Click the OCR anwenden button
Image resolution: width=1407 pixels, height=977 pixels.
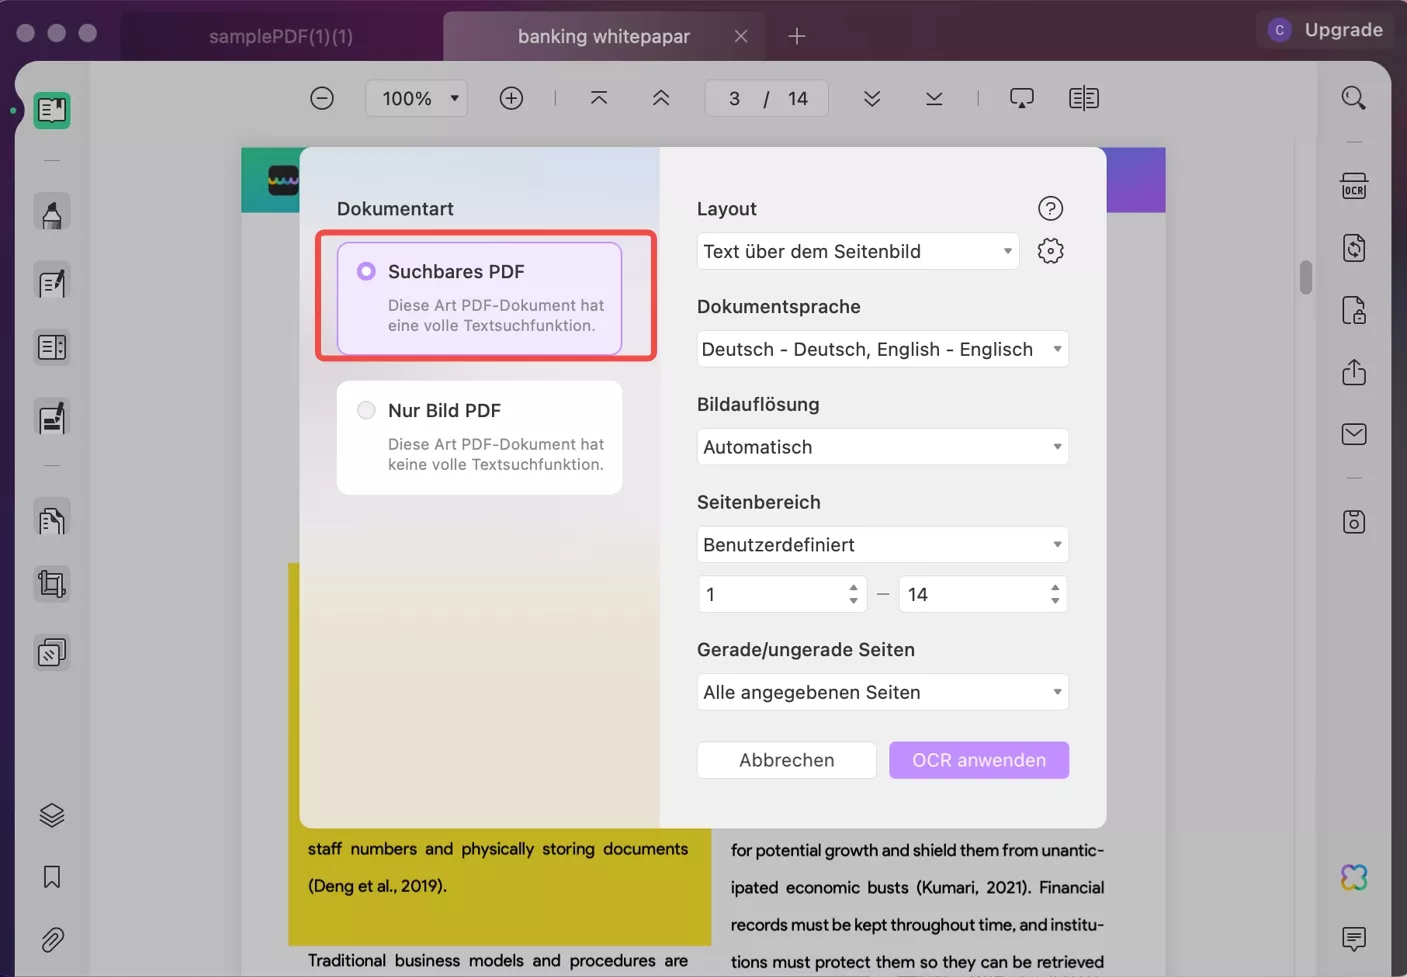[979, 760]
